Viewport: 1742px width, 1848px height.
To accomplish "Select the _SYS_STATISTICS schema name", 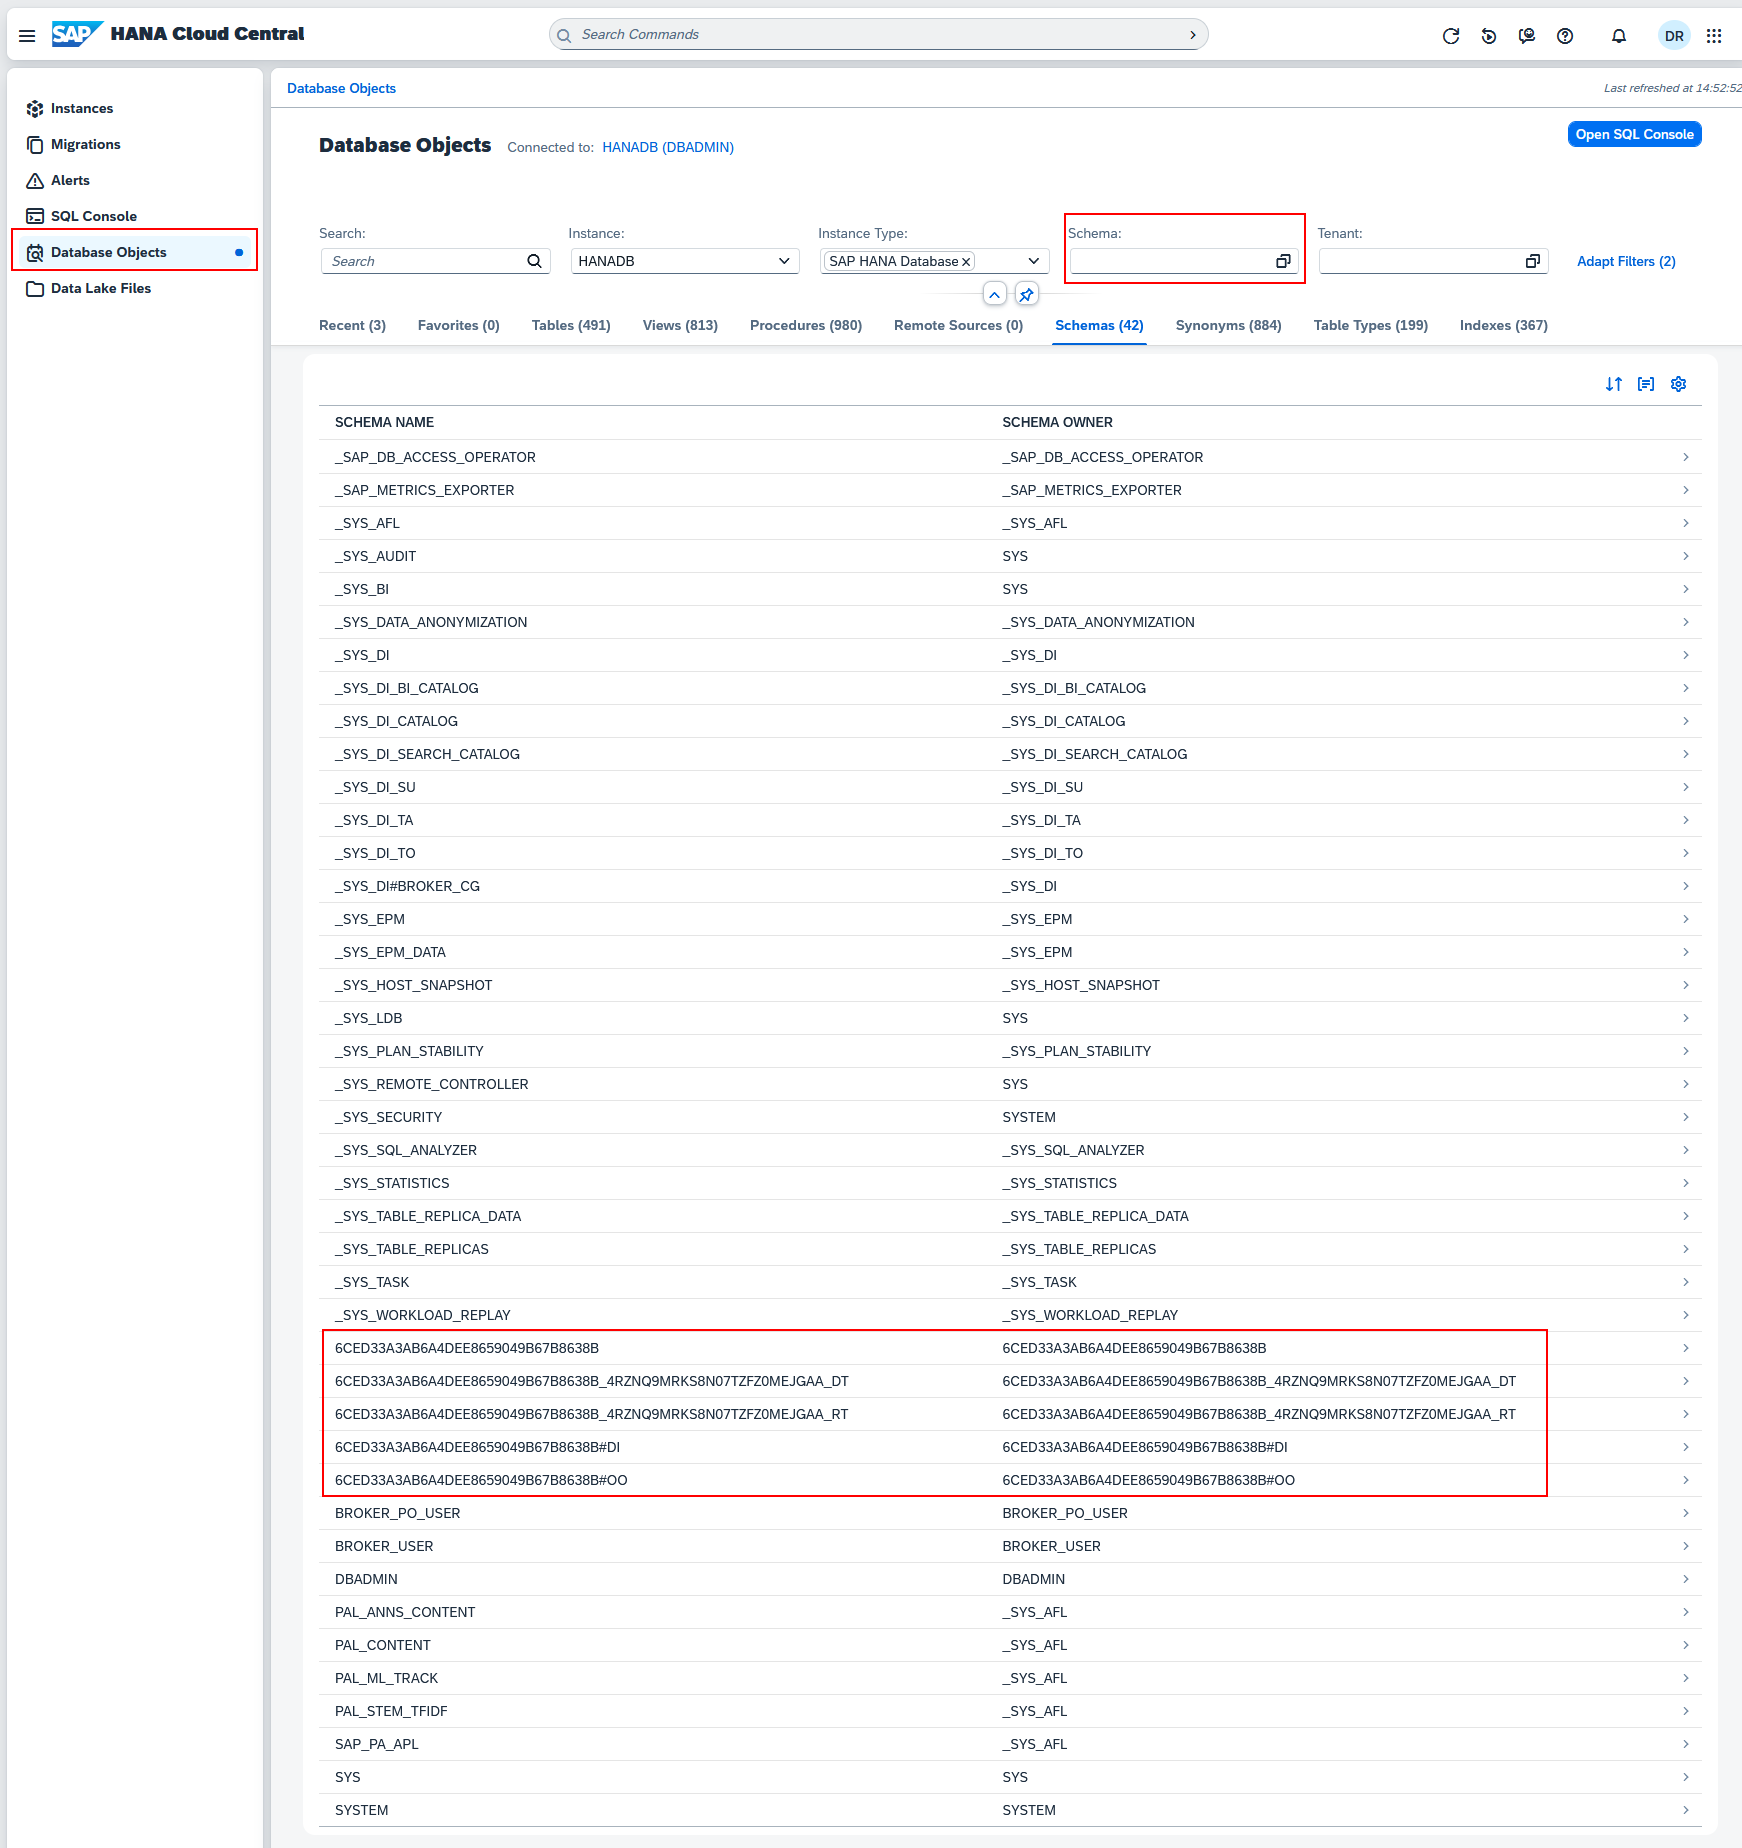I will [x=392, y=1183].
